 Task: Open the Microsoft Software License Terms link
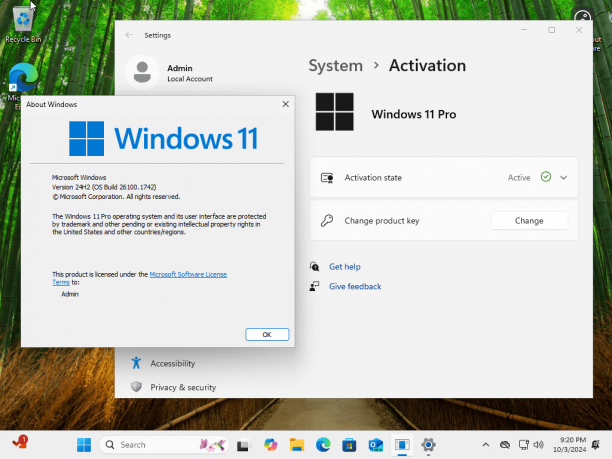click(x=188, y=274)
